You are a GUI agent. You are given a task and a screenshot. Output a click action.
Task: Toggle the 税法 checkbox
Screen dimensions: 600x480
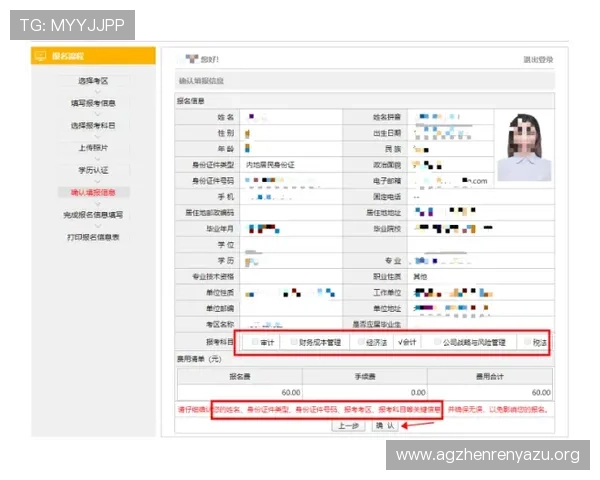point(528,342)
